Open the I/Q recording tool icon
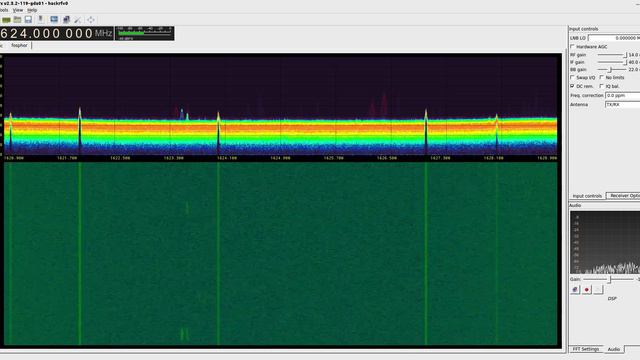640x360 pixels. pyautogui.click(x=41, y=20)
